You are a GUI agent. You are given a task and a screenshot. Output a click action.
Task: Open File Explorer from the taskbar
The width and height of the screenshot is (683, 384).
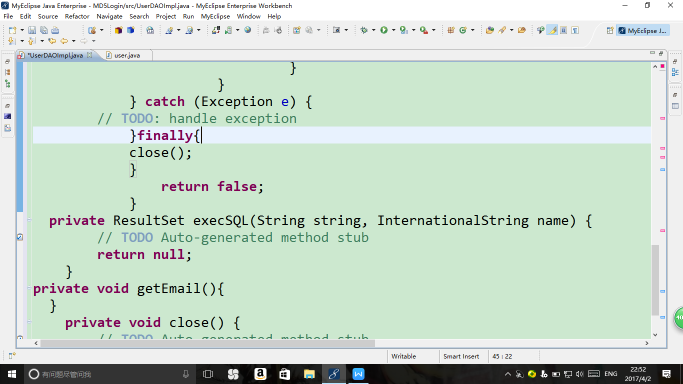pos(309,374)
